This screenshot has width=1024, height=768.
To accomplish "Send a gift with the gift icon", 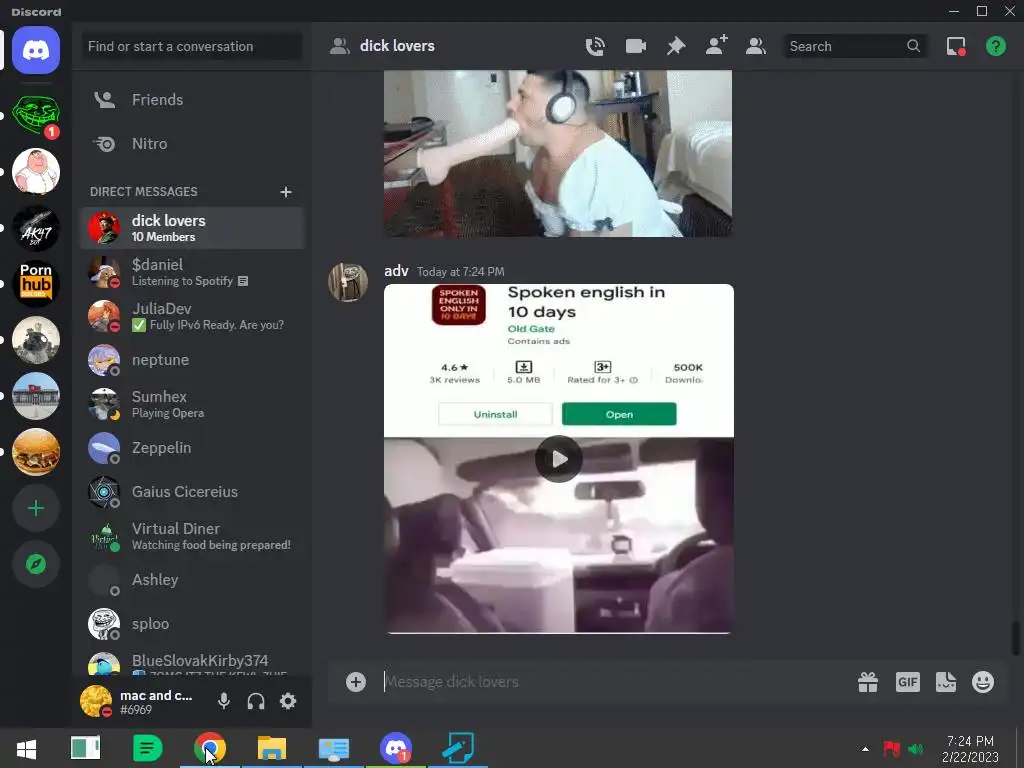I will [x=868, y=682].
